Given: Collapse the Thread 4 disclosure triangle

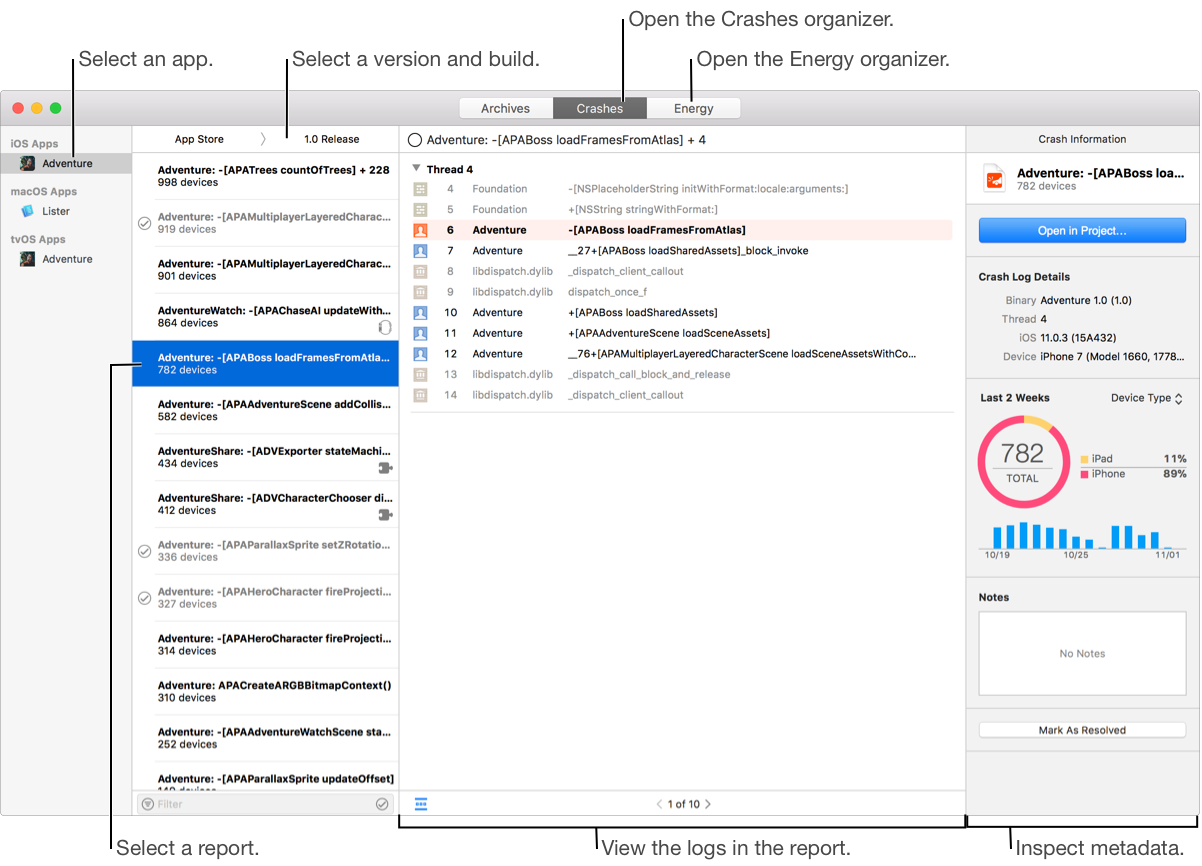Looking at the screenshot, I should click(x=417, y=169).
